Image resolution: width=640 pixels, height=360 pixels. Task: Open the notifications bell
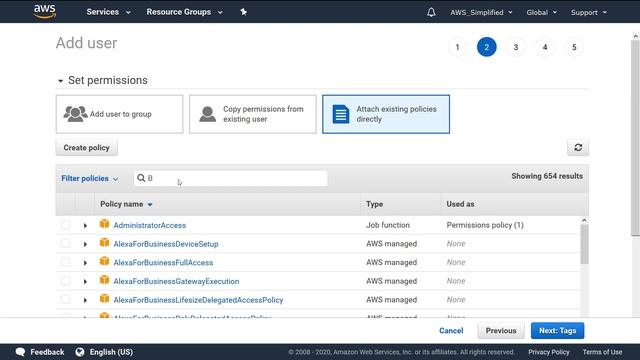431,12
